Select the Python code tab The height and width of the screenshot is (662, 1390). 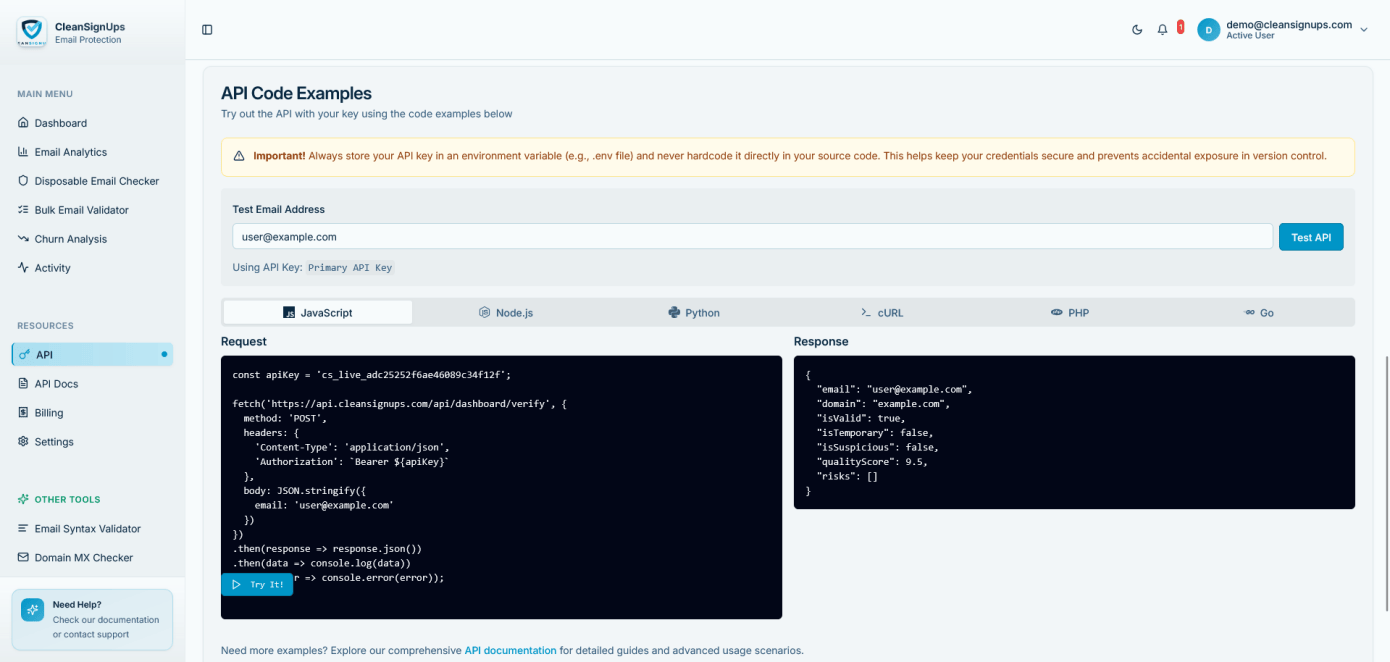coord(694,313)
